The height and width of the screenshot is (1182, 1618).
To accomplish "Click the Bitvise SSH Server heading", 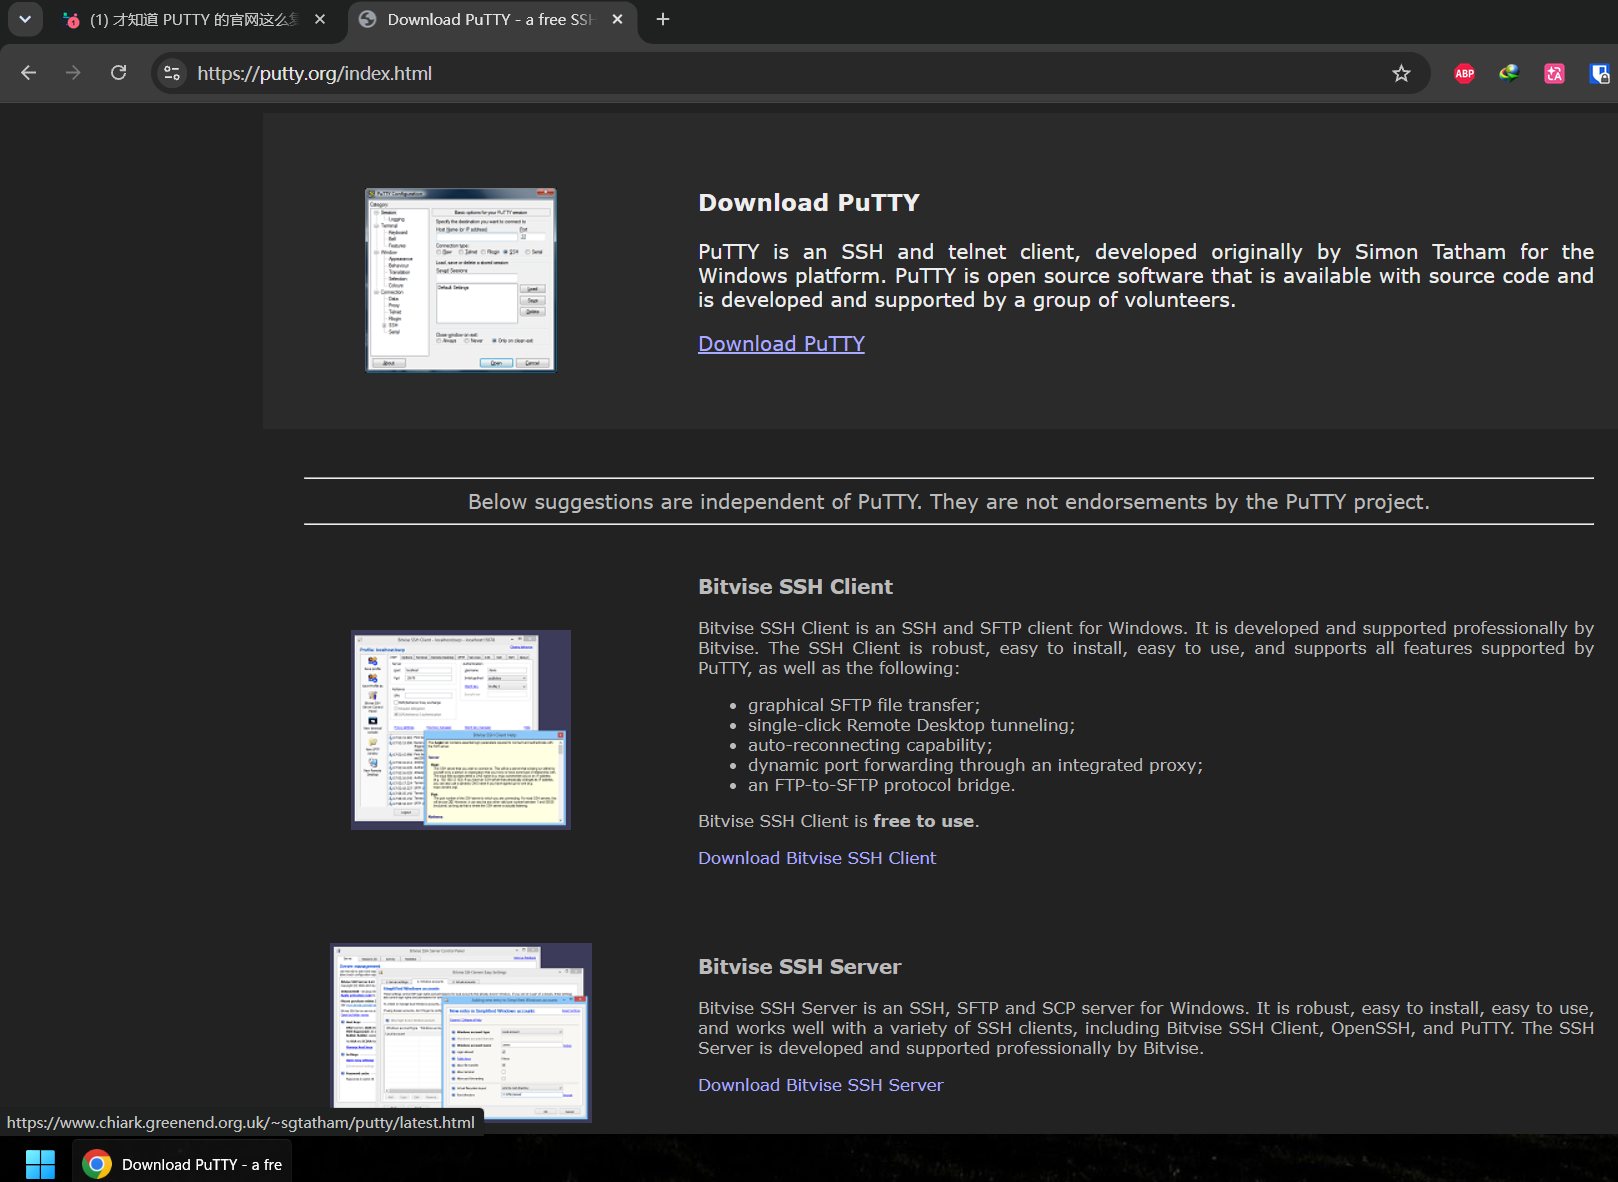I will [x=800, y=967].
